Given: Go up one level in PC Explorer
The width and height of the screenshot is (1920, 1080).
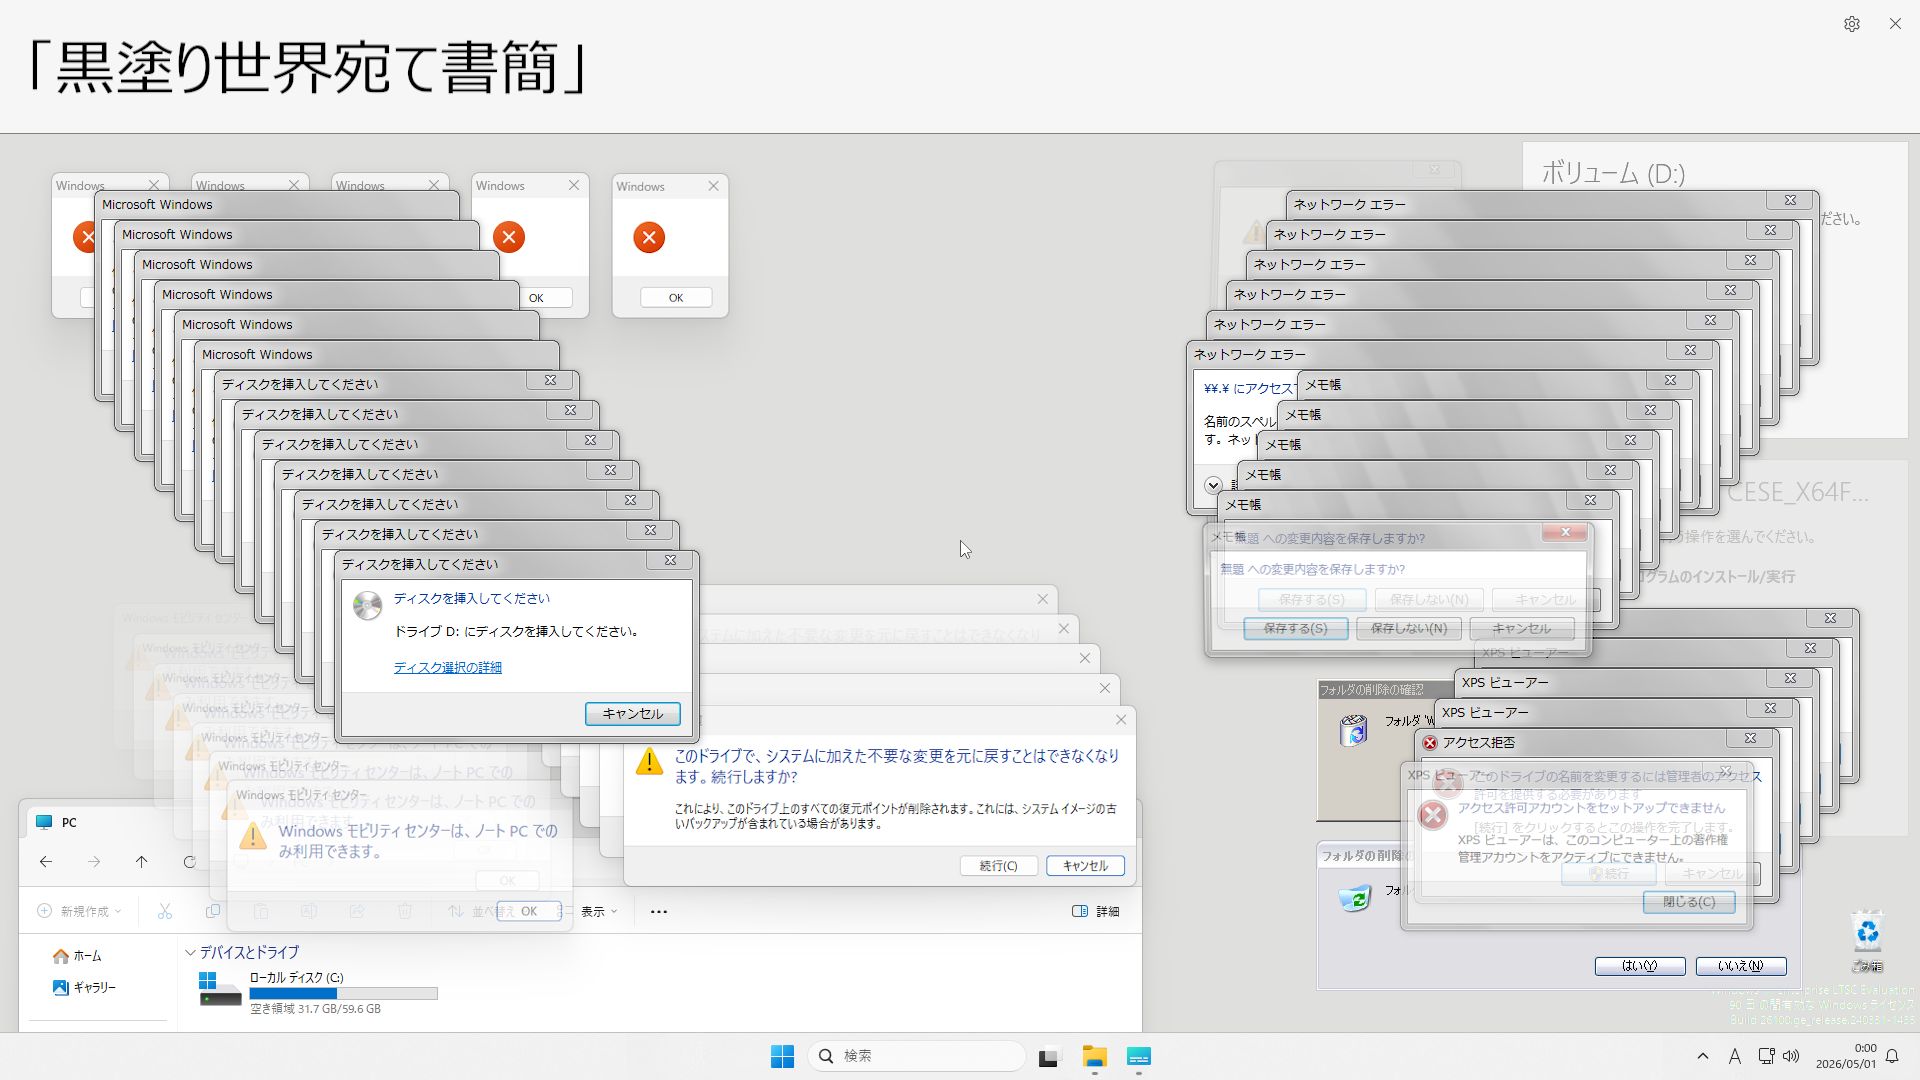Looking at the screenshot, I should [141, 862].
